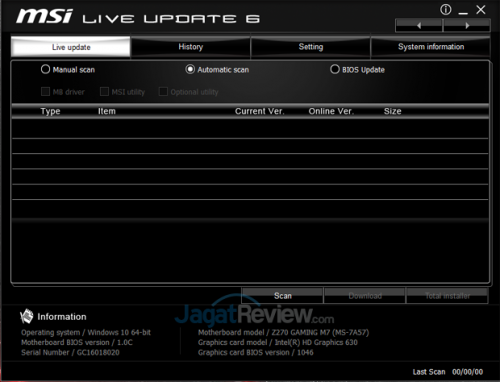The image size is (500, 382).
Task: Click the right arrow navigation button
Action: click(x=467, y=25)
